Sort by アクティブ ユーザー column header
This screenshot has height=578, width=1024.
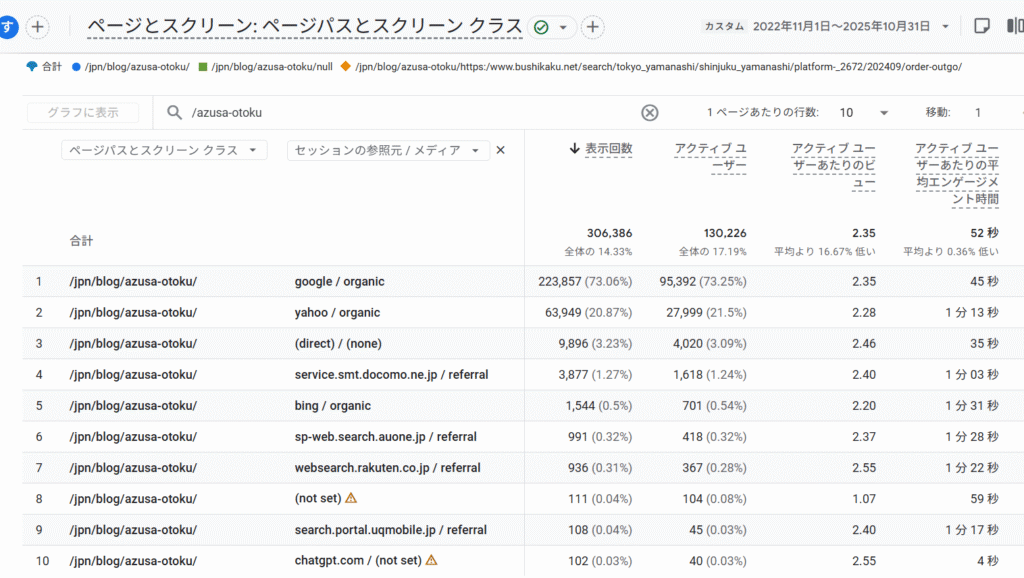point(711,157)
